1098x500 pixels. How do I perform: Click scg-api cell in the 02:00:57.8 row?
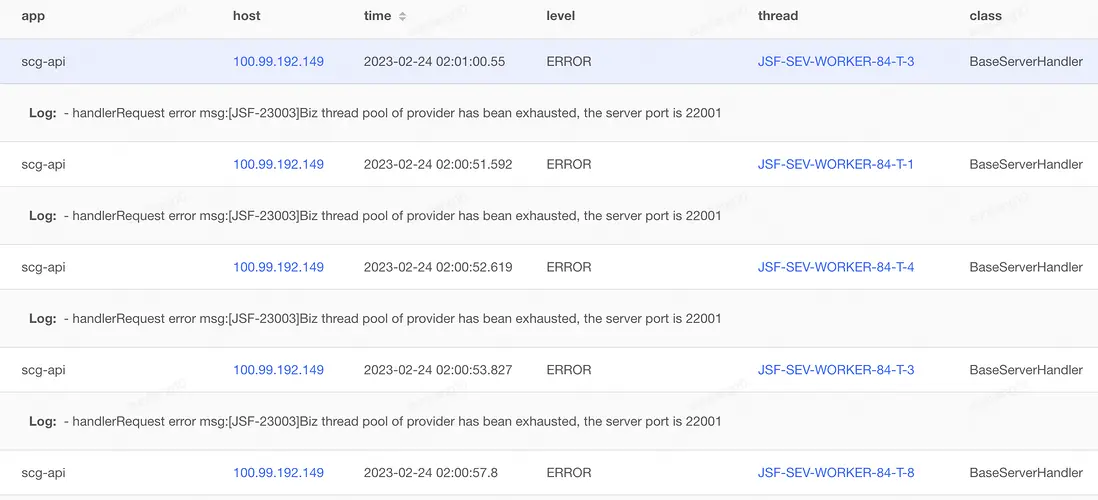43,473
